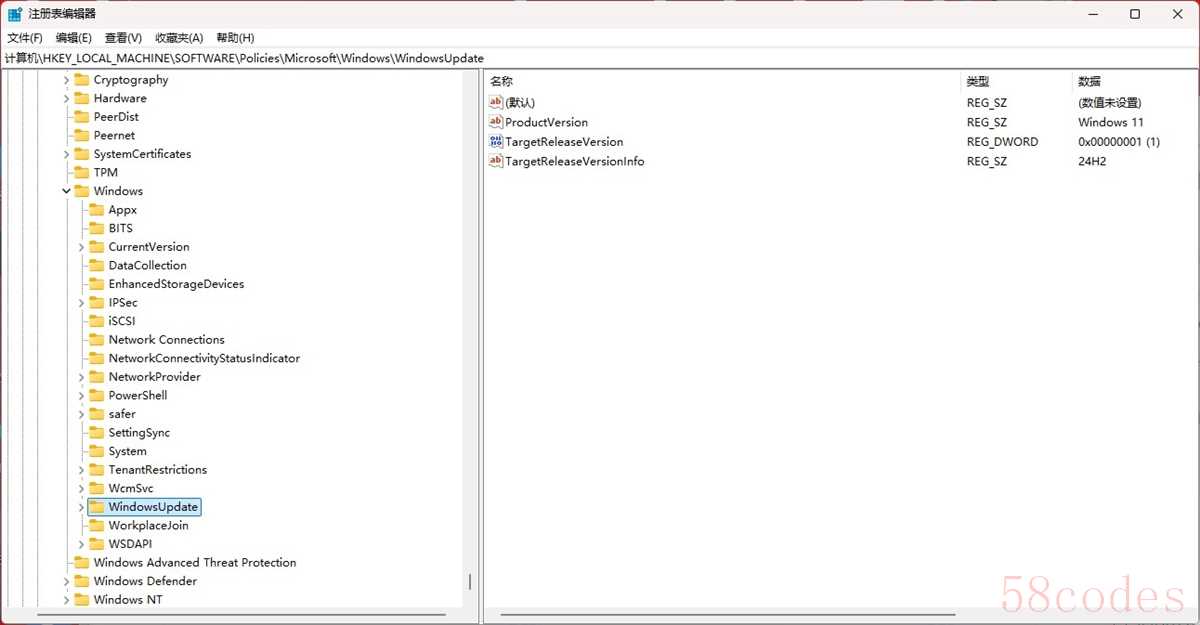Select the TargetReleaseVersionInfo value name
This screenshot has width=1200, height=625.
pos(575,161)
